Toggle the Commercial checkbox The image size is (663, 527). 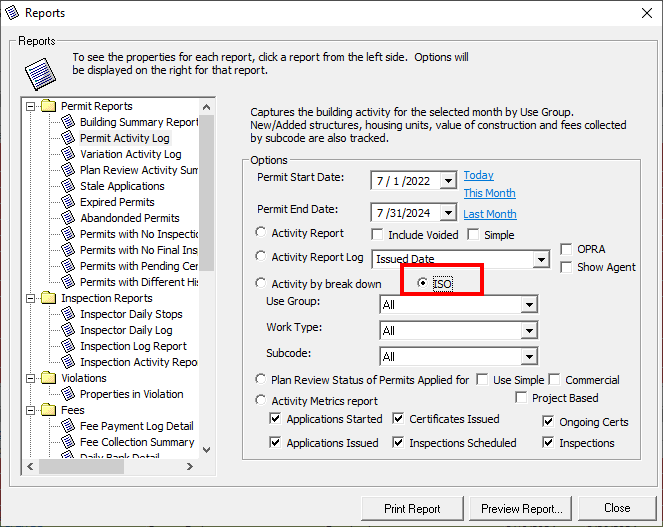tap(554, 379)
